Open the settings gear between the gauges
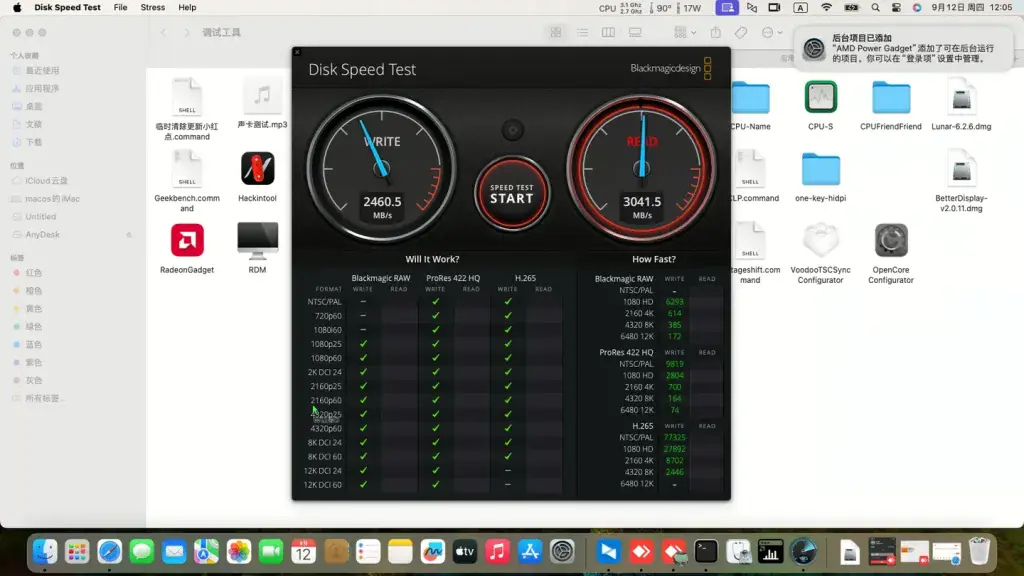The height and width of the screenshot is (576, 1024). [513, 130]
